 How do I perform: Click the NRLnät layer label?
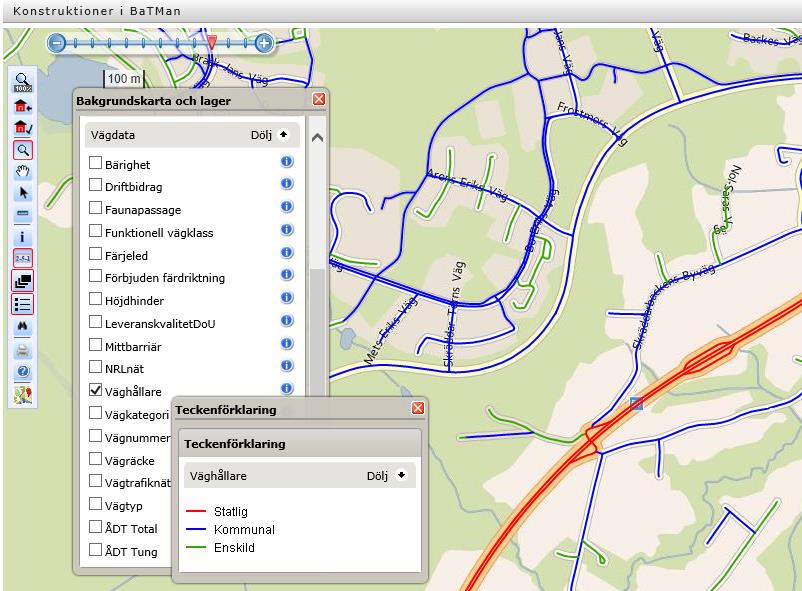click(x=124, y=369)
